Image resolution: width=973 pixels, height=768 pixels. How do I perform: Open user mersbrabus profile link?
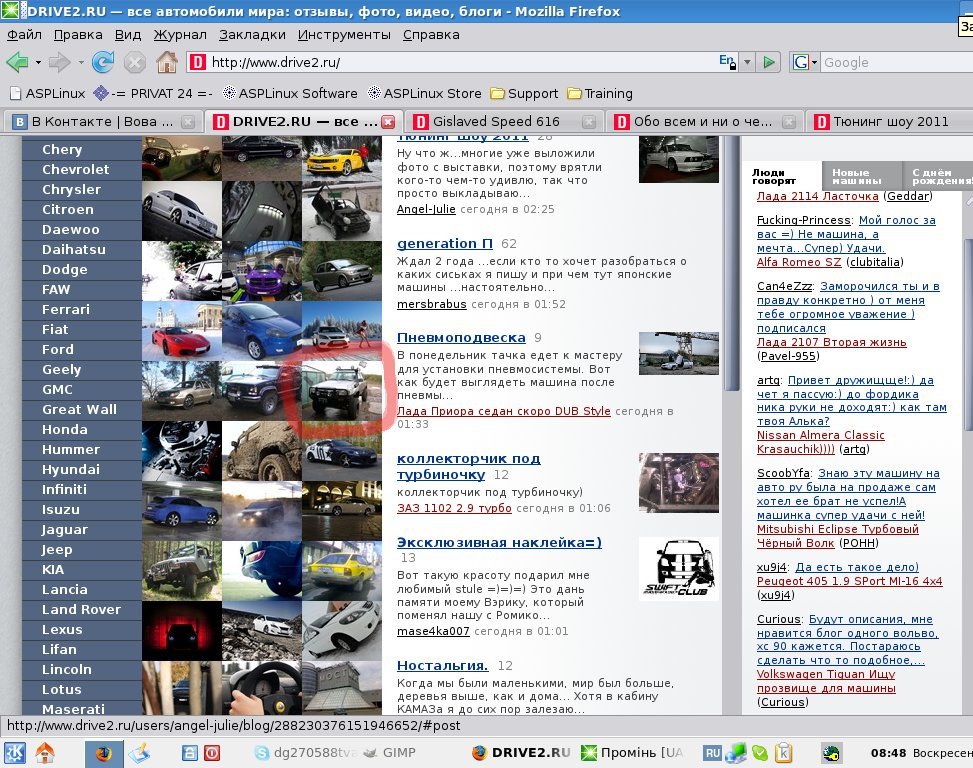(x=431, y=304)
